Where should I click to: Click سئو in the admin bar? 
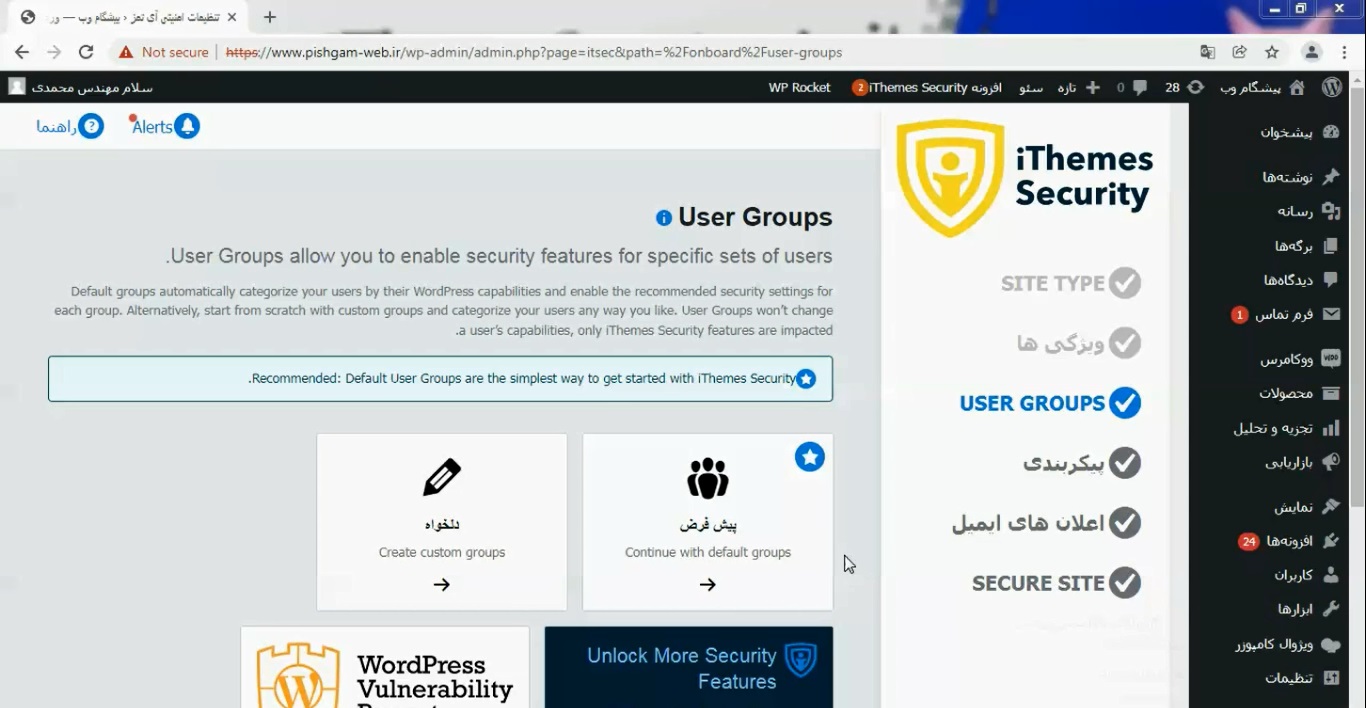point(1030,87)
